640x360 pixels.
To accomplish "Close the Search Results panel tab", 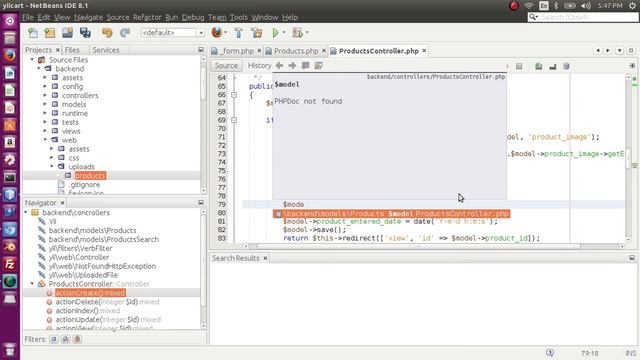I will 265,258.
